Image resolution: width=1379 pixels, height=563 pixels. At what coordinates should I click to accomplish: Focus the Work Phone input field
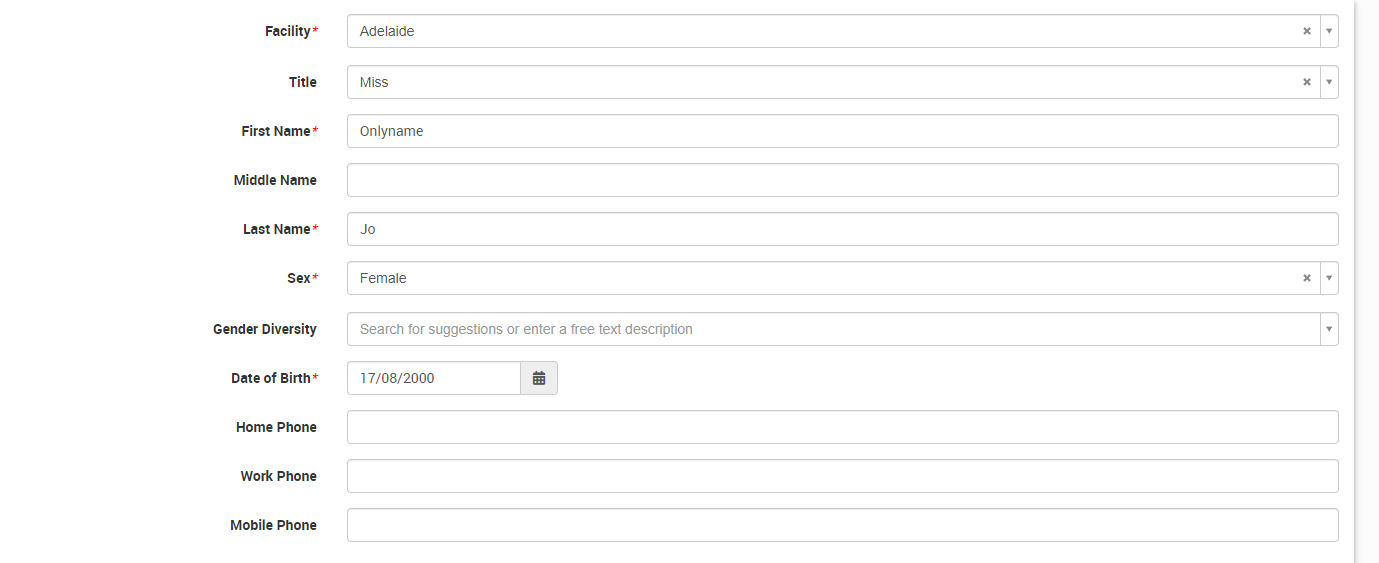coord(842,476)
